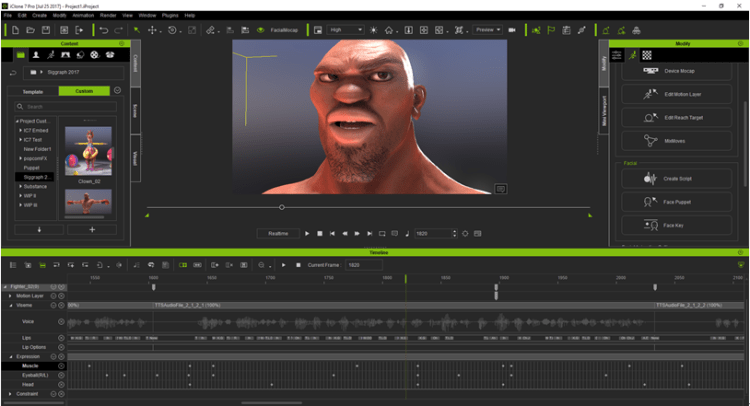Toggle the green eye FacialMocap visibility icon
Screen dimensions: 750x406
click(x=261, y=30)
